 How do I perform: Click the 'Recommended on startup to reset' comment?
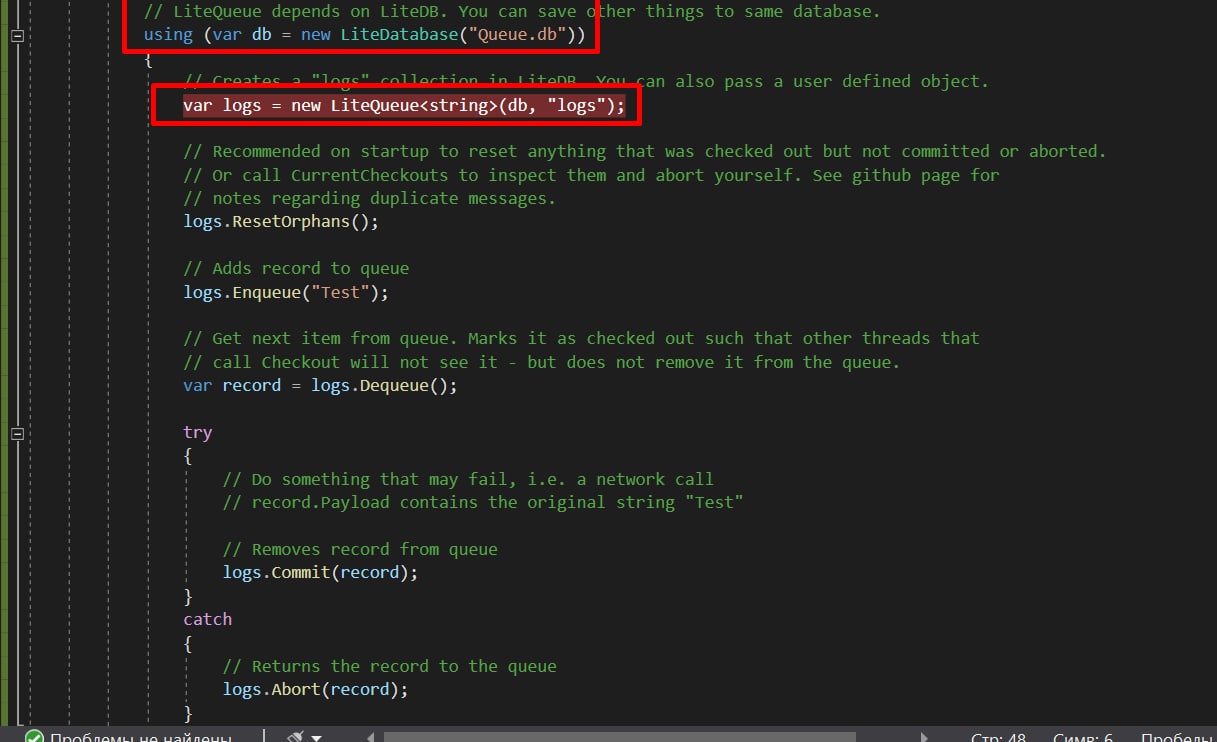(644, 151)
